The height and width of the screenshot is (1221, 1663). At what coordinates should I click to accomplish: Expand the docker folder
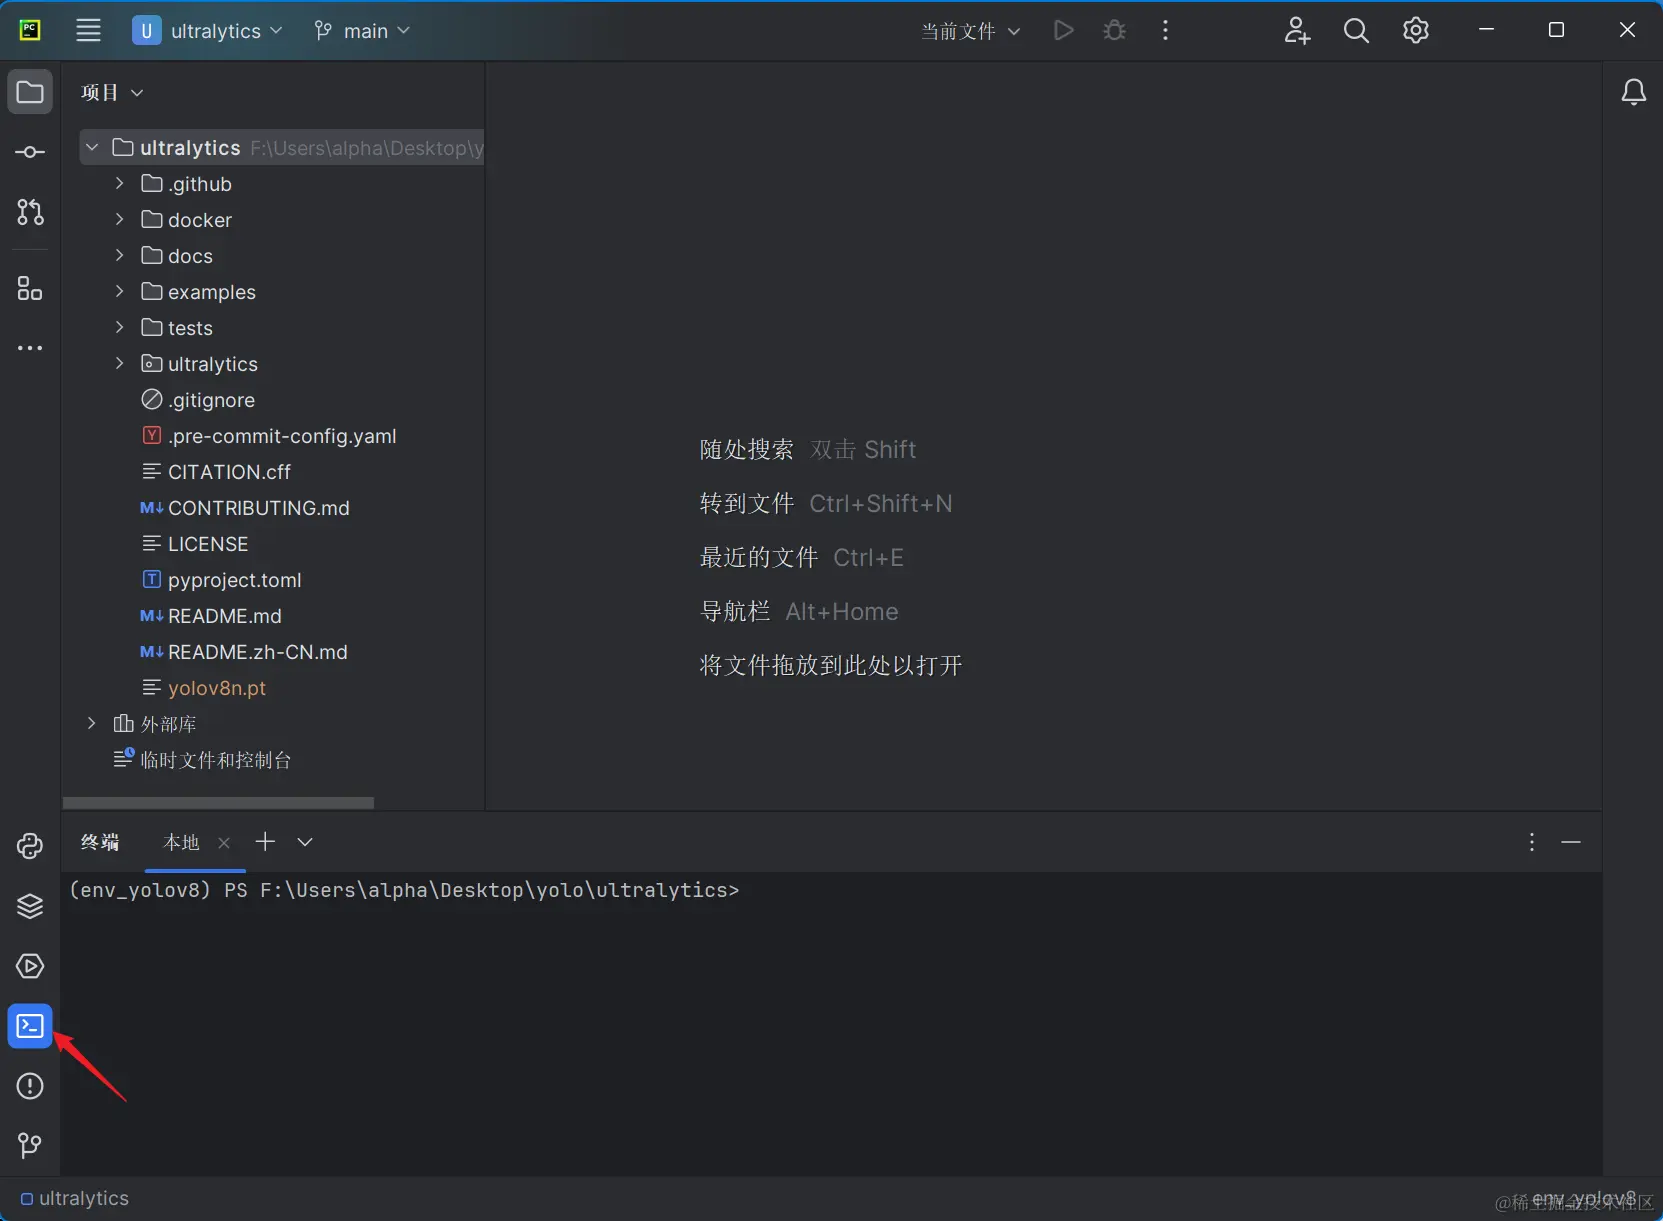click(x=119, y=219)
